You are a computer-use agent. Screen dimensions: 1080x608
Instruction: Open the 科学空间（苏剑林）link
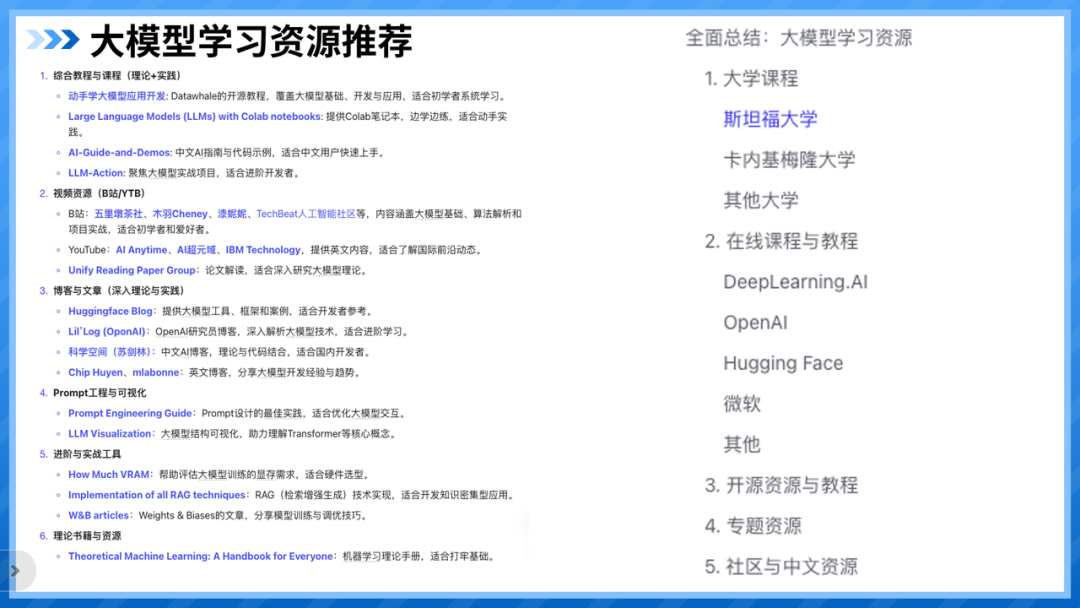click(109, 351)
